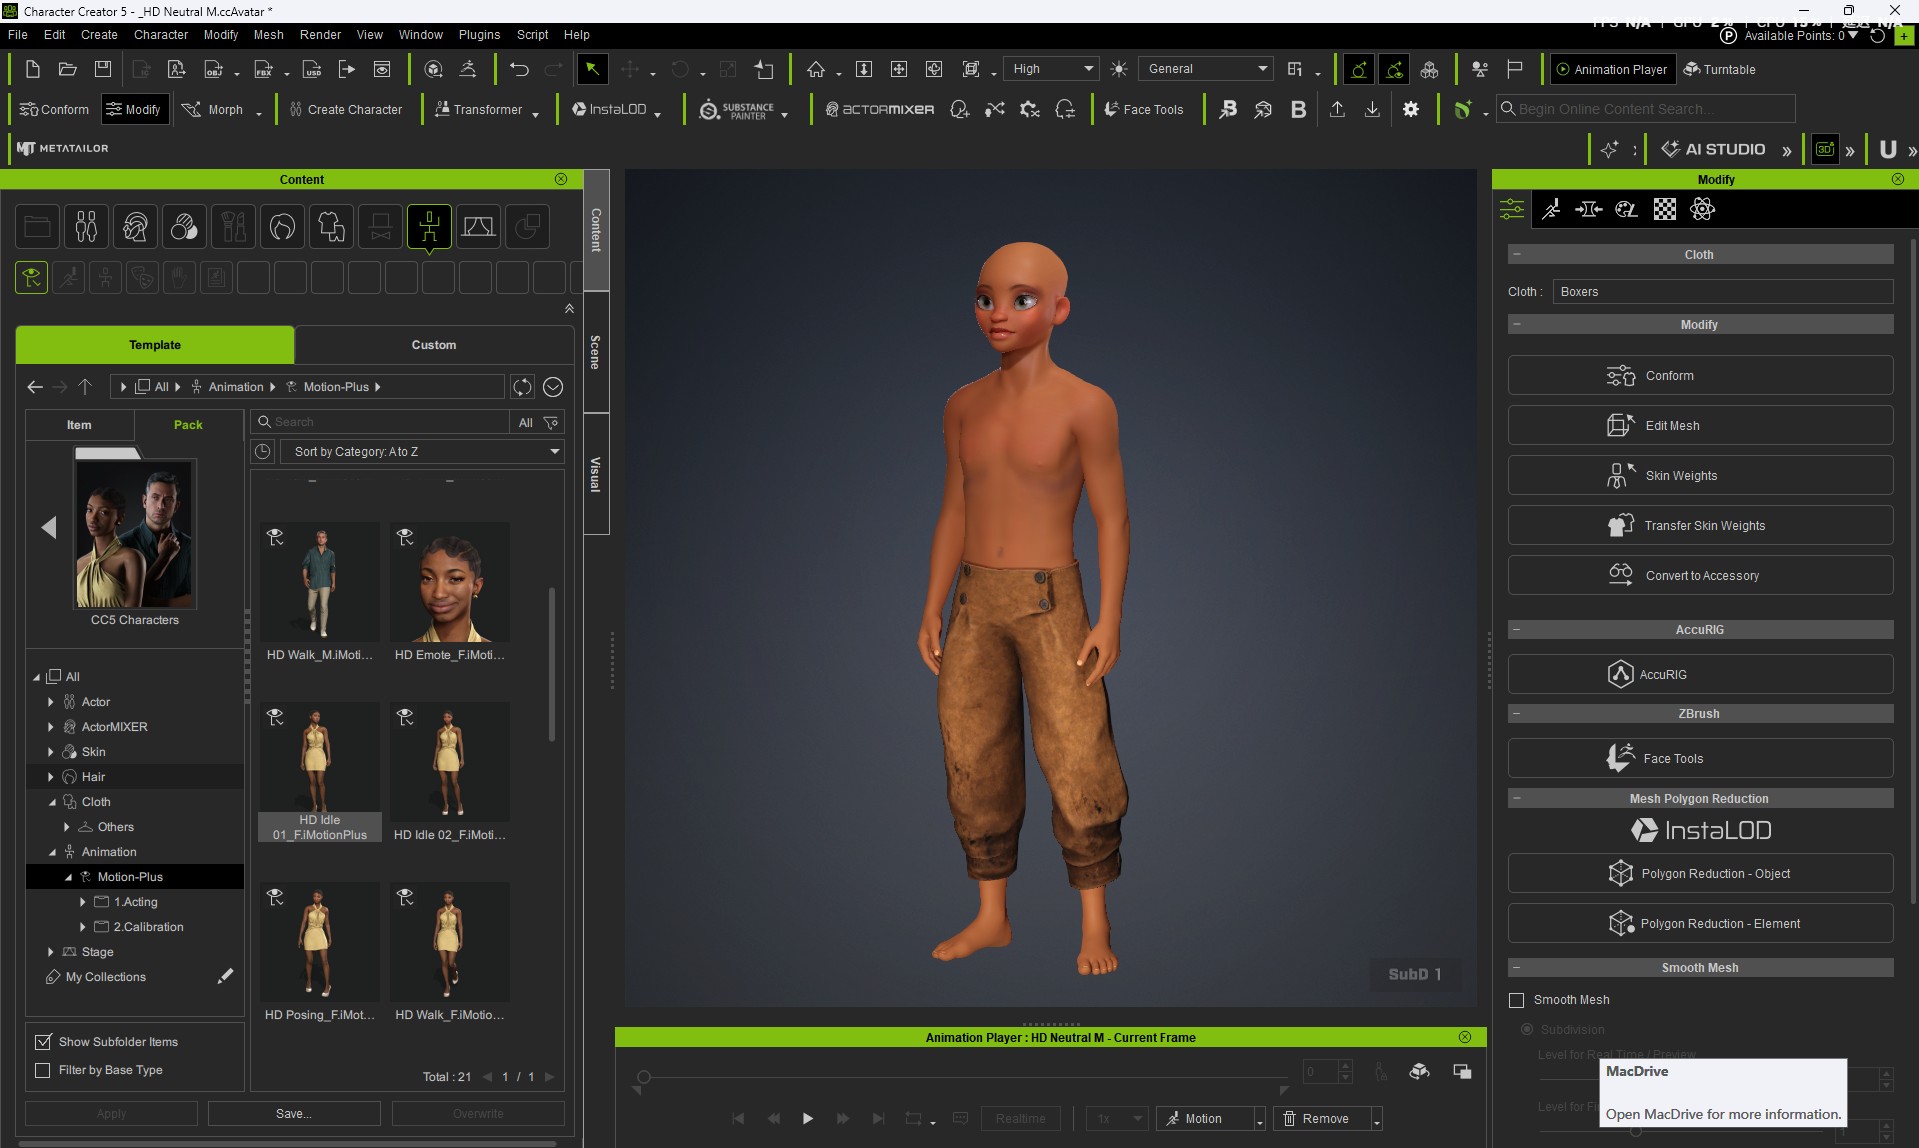Open the Hair content category icon

click(282, 227)
